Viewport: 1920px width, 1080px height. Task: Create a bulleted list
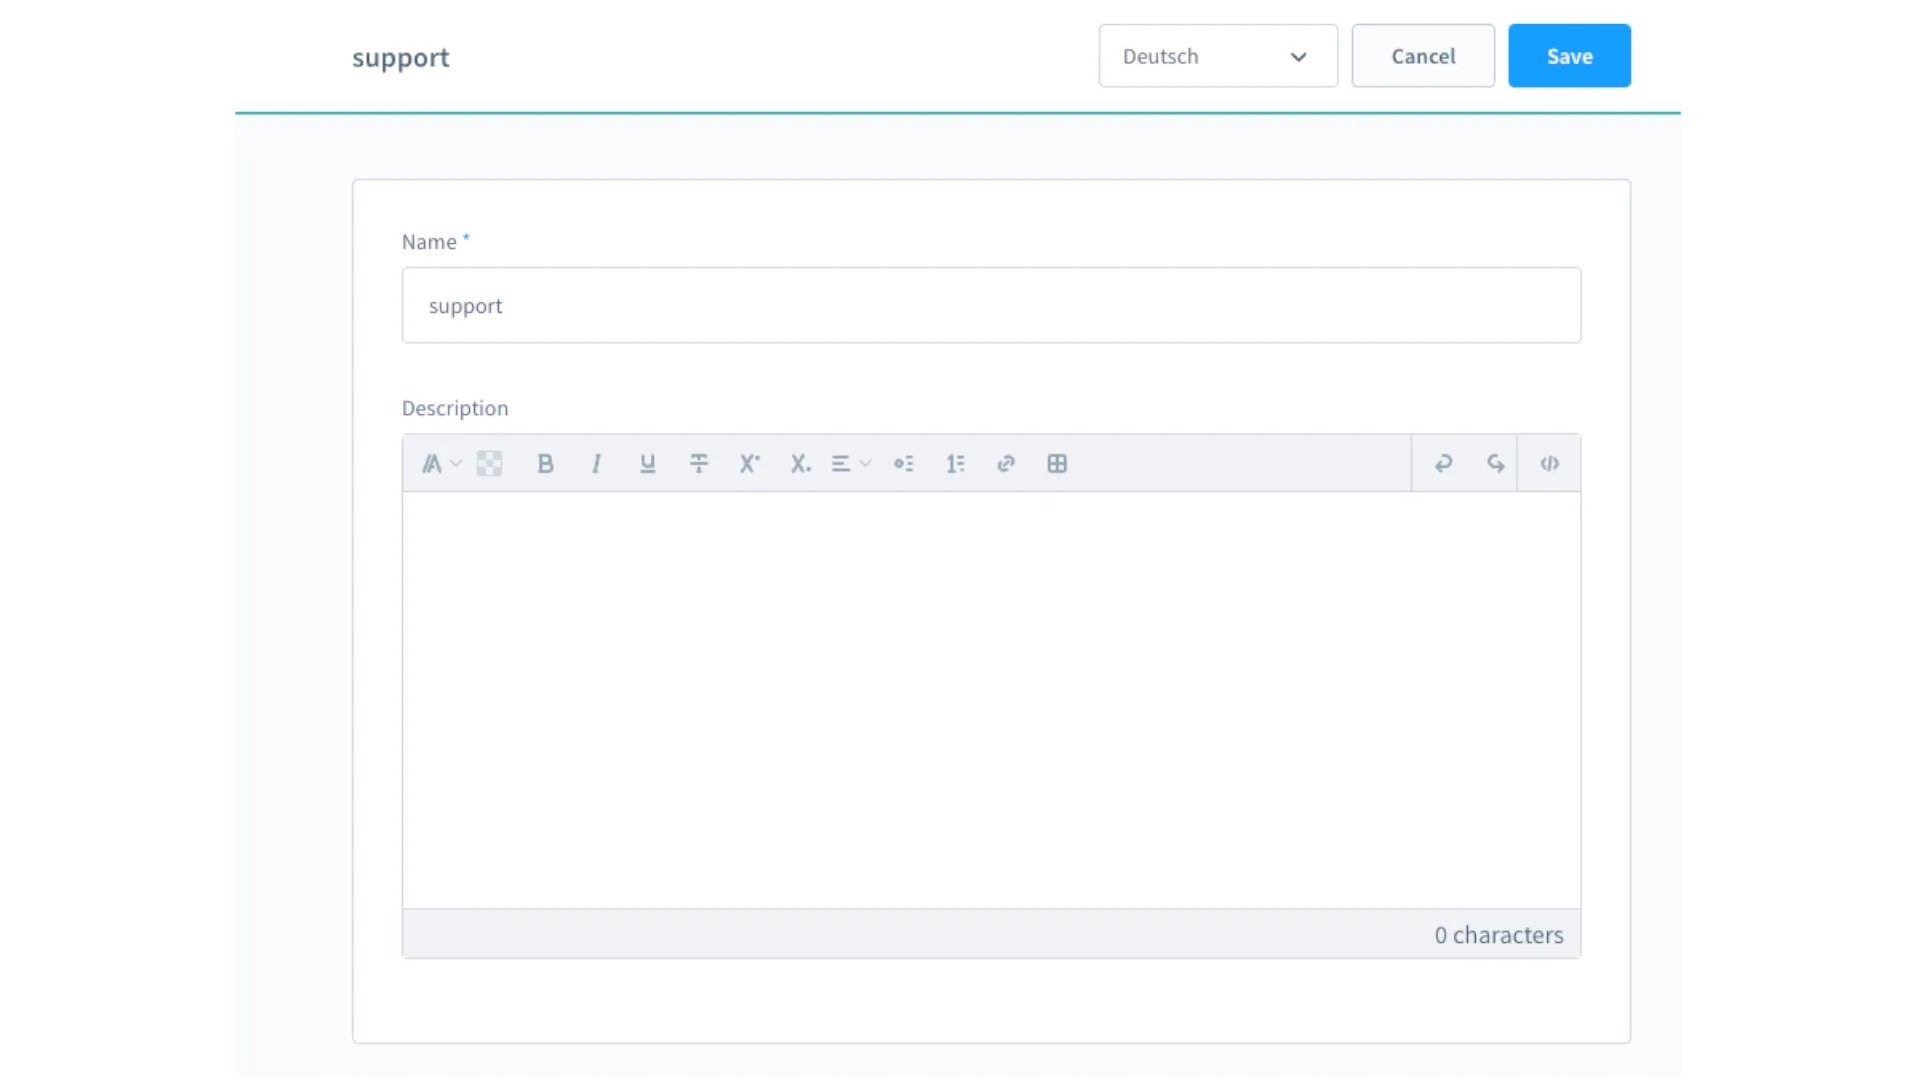[x=904, y=463]
